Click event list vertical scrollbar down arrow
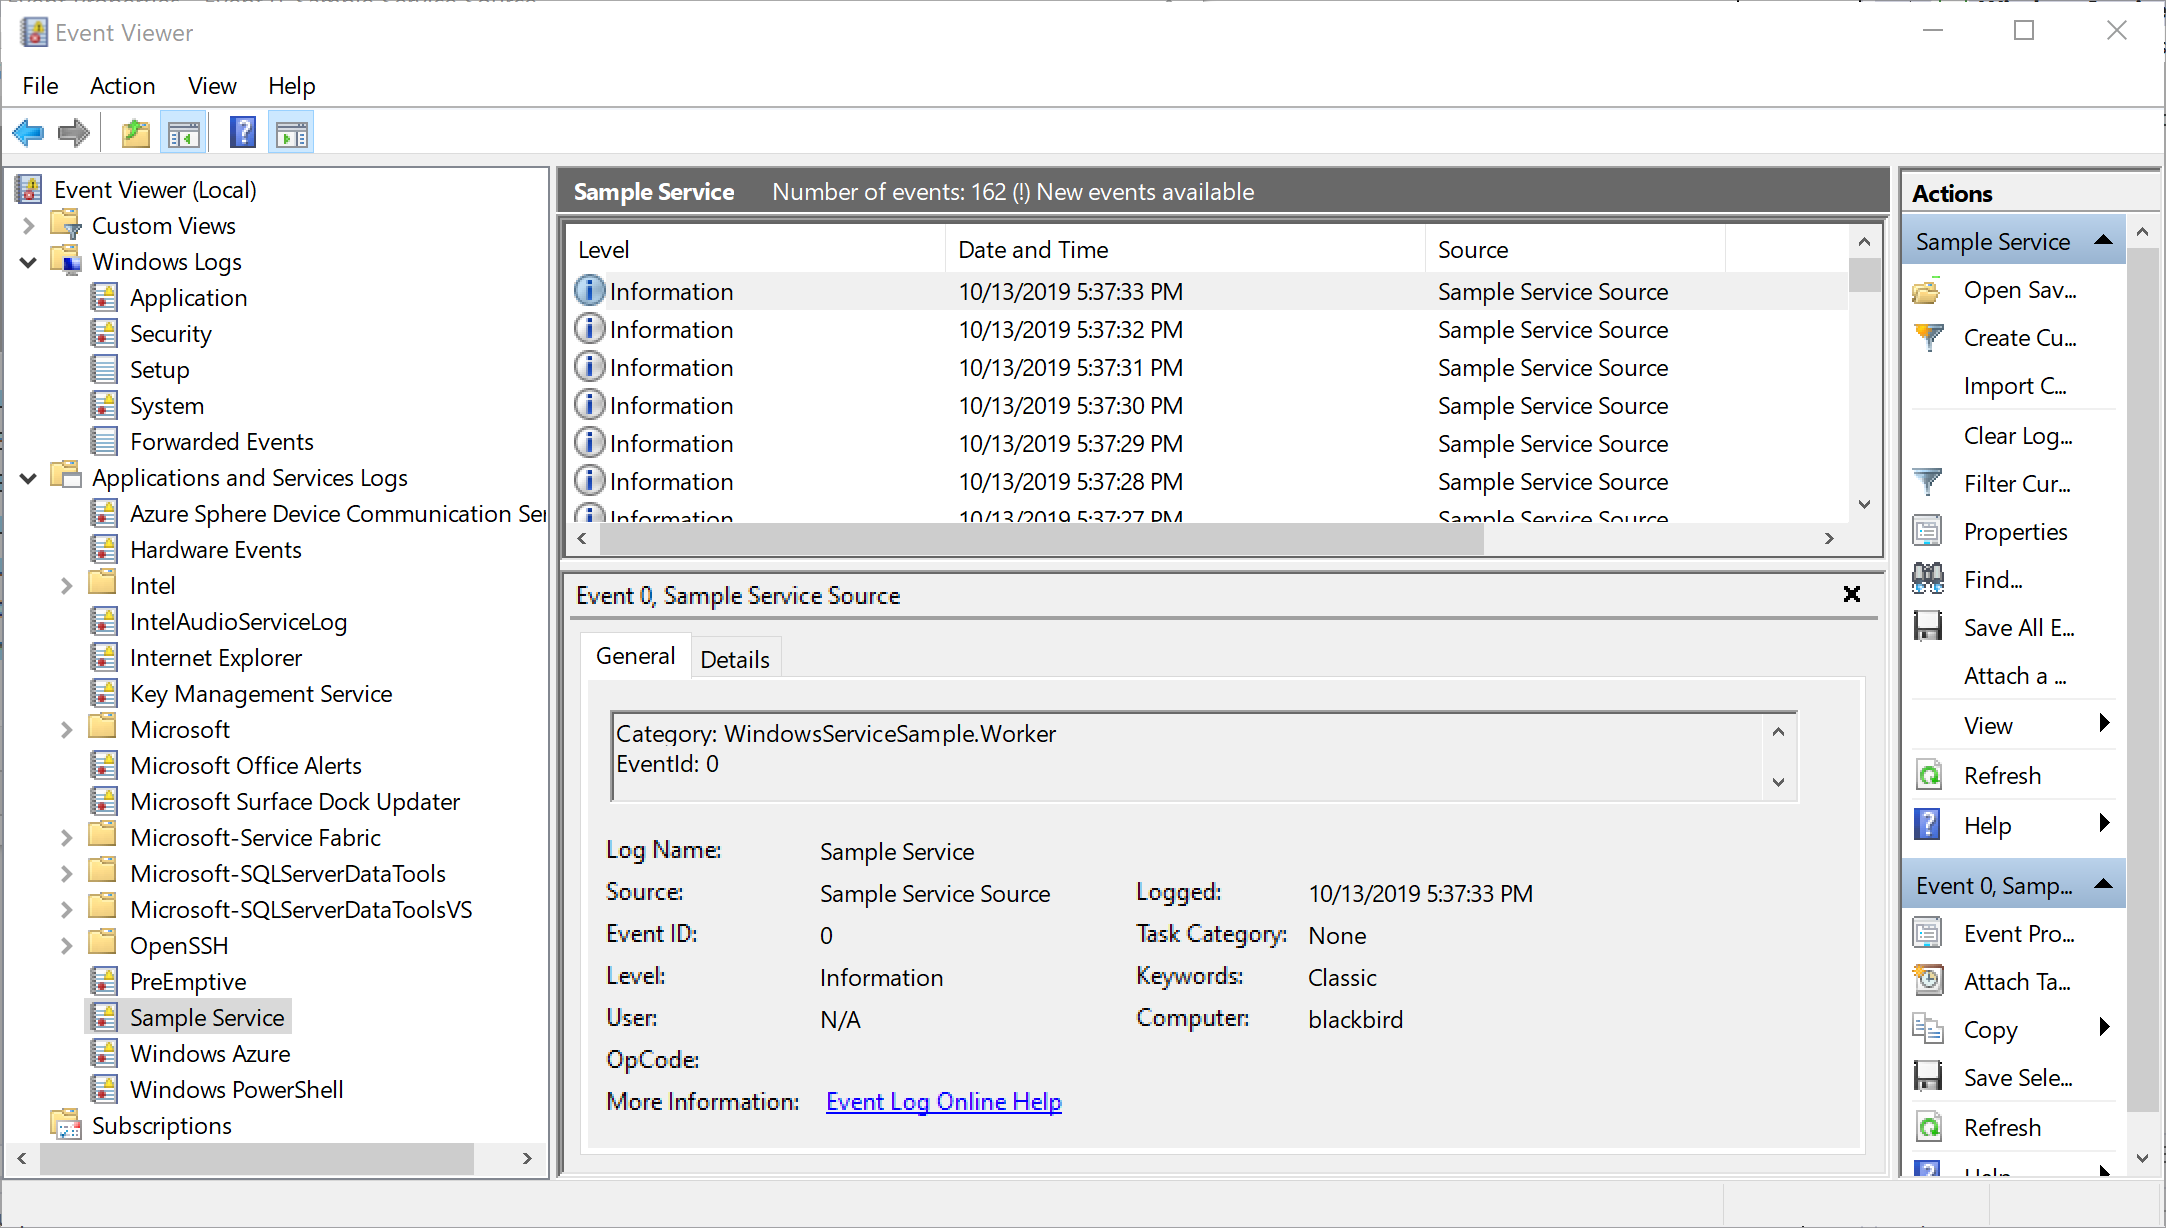 click(x=1864, y=504)
